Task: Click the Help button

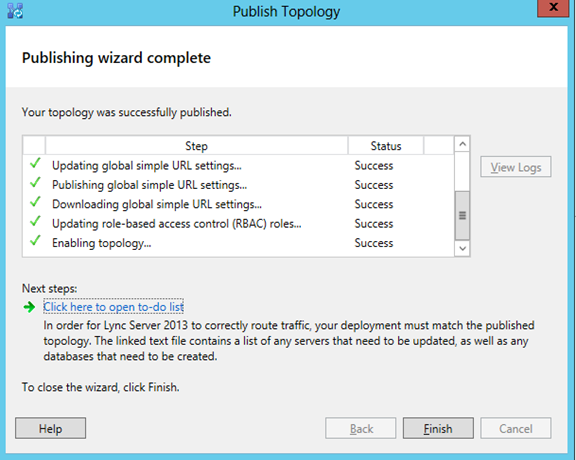Action: 50,428
